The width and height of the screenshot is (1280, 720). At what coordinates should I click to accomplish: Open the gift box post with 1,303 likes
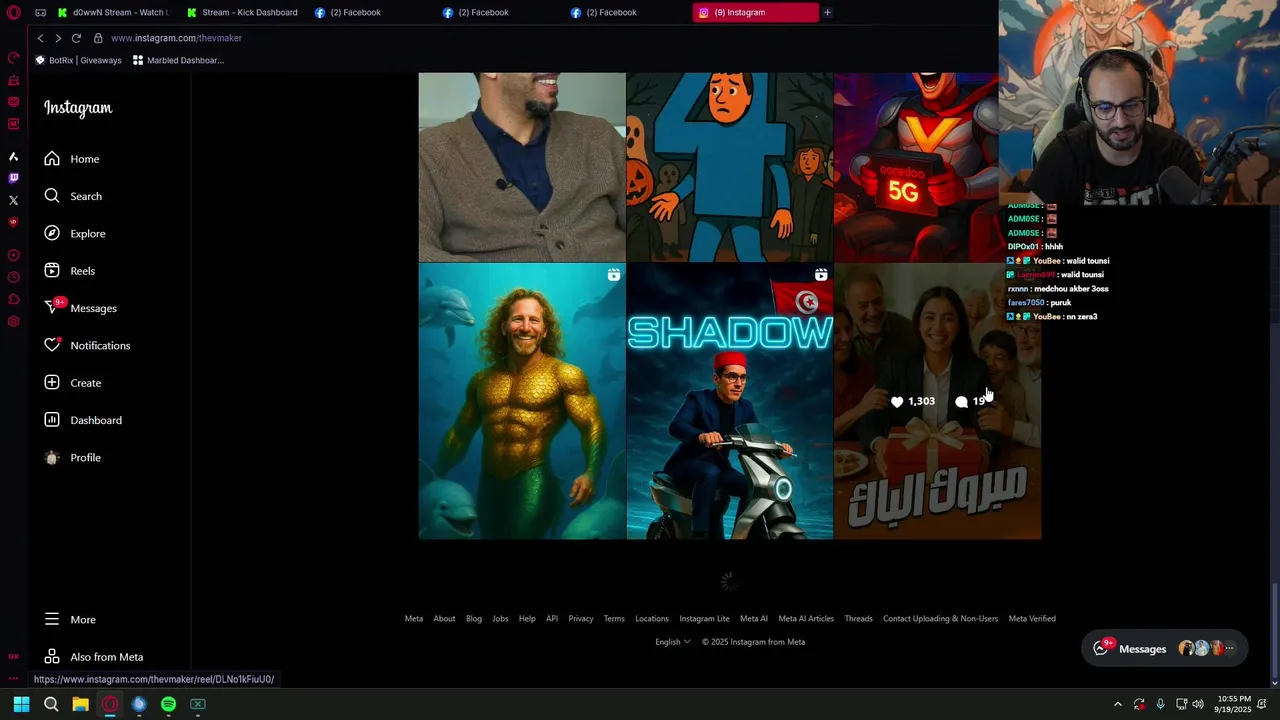[x=937, y=401]
